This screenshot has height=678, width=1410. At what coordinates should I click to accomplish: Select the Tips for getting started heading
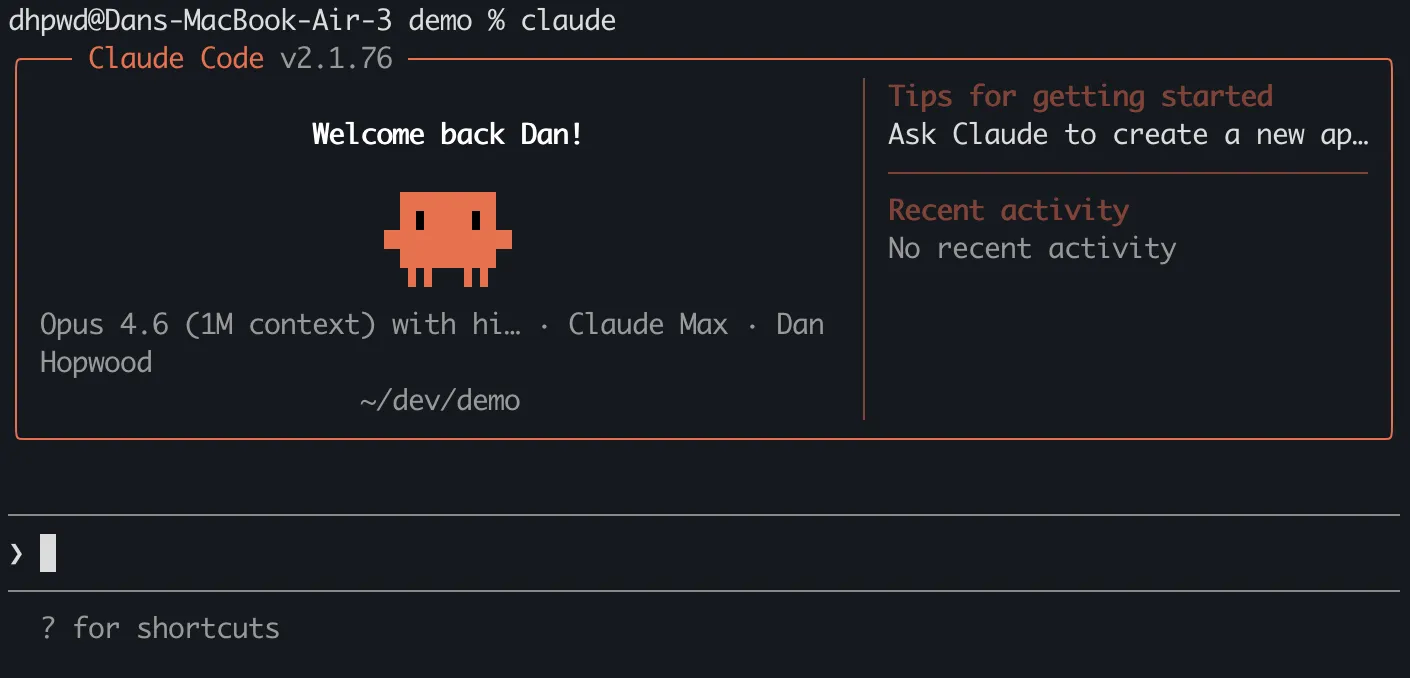coord(1080,95)
